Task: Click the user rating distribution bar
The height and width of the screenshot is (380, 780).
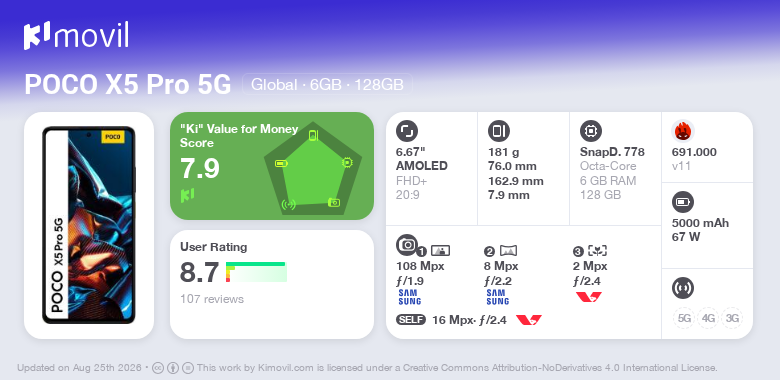Action: pyautogui.click(x=256, y=272)
